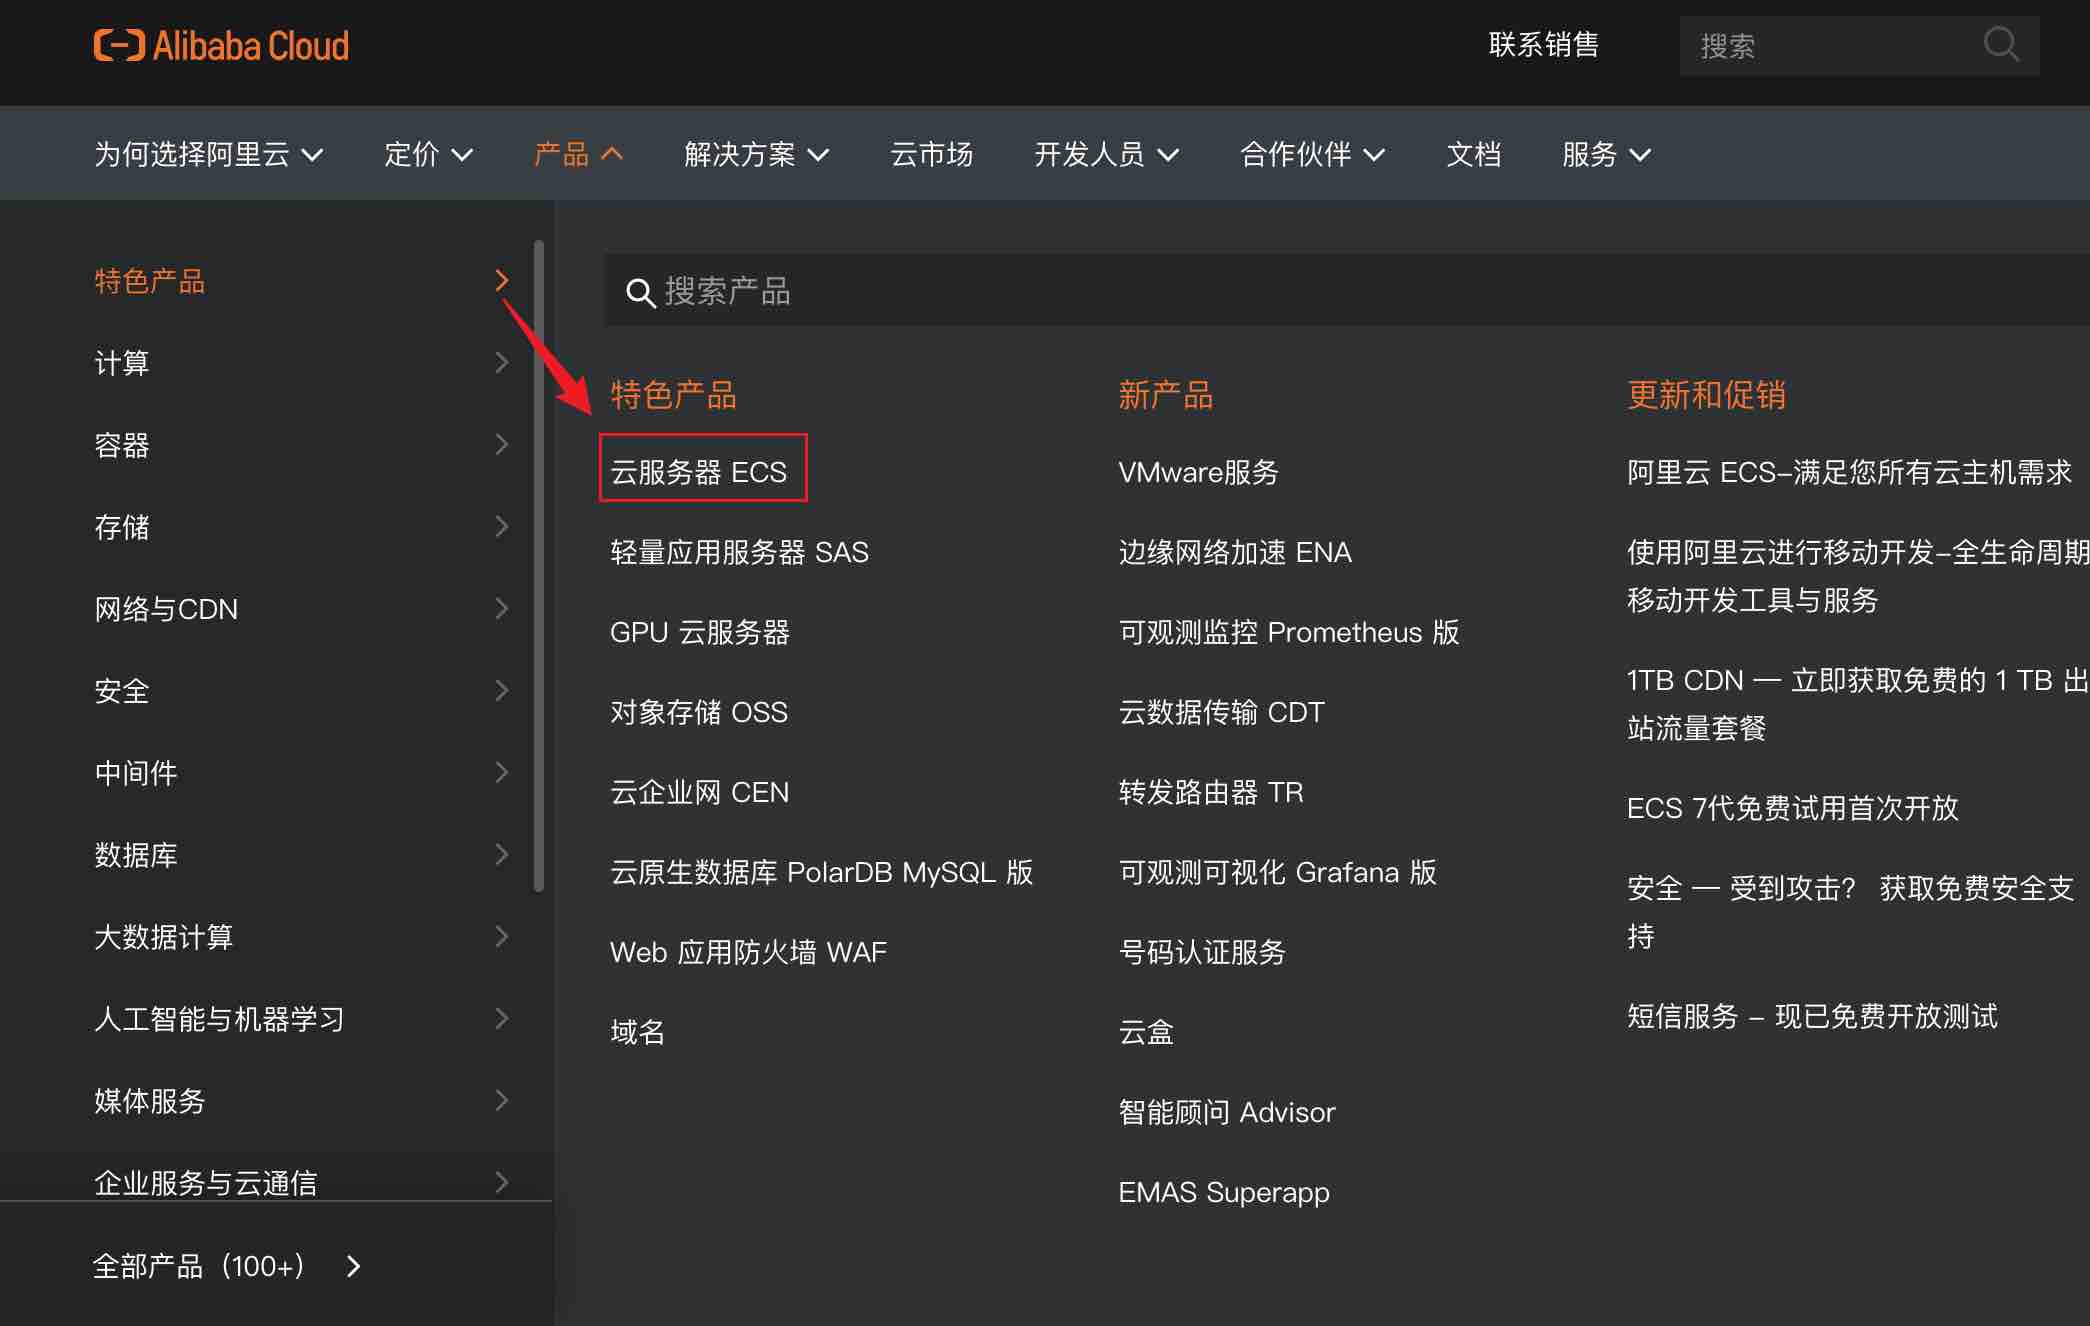Image resolution: width=2090 pixels, height=1326 pixels.
Task: Open 域名 product link
Action: [x=638, y=1032]
